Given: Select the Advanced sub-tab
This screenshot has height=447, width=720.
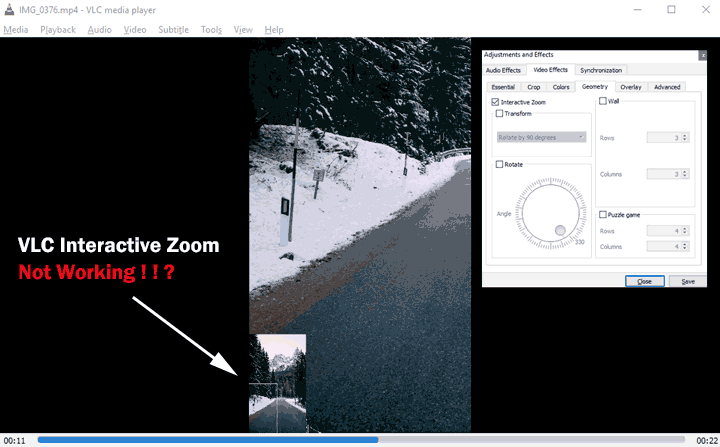Looking at the screenshot, I should (667, 87).
